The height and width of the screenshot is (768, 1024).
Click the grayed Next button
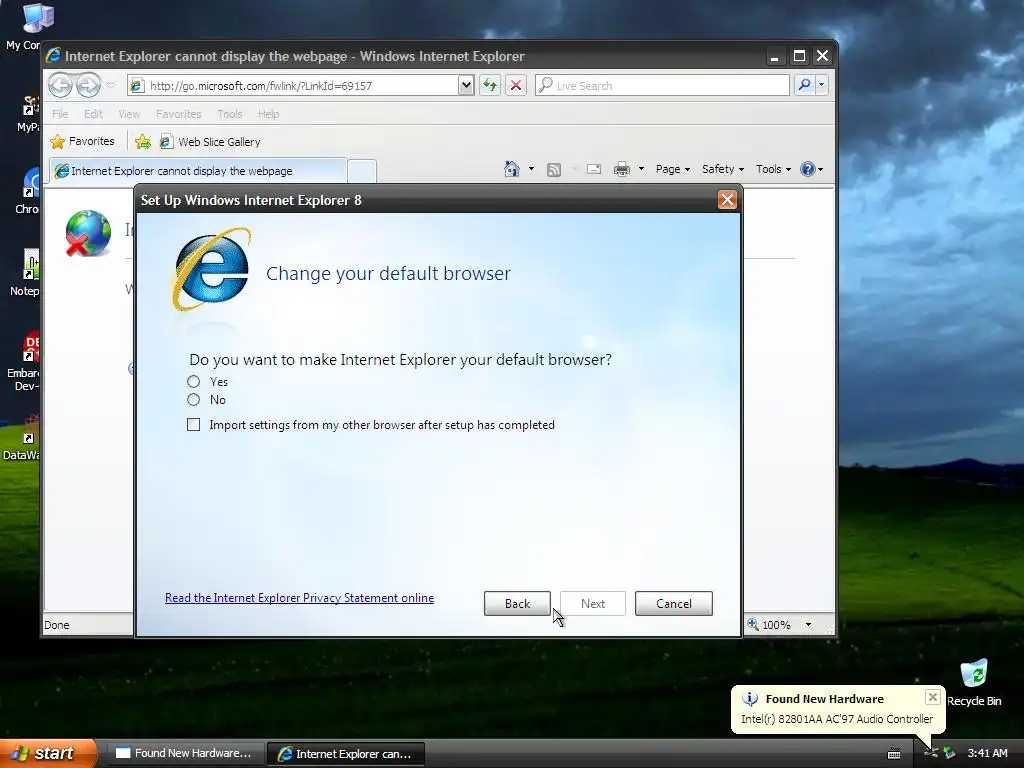592,603
